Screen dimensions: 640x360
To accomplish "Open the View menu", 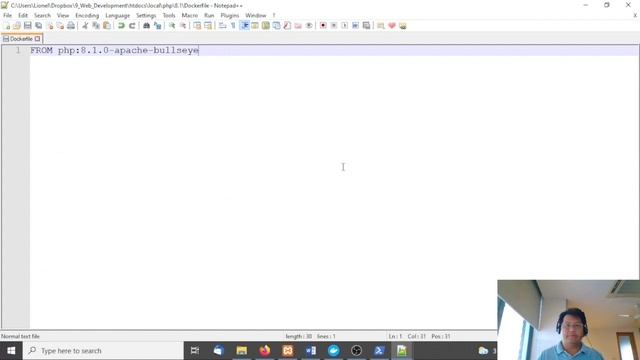I will [x=63, y=16].
